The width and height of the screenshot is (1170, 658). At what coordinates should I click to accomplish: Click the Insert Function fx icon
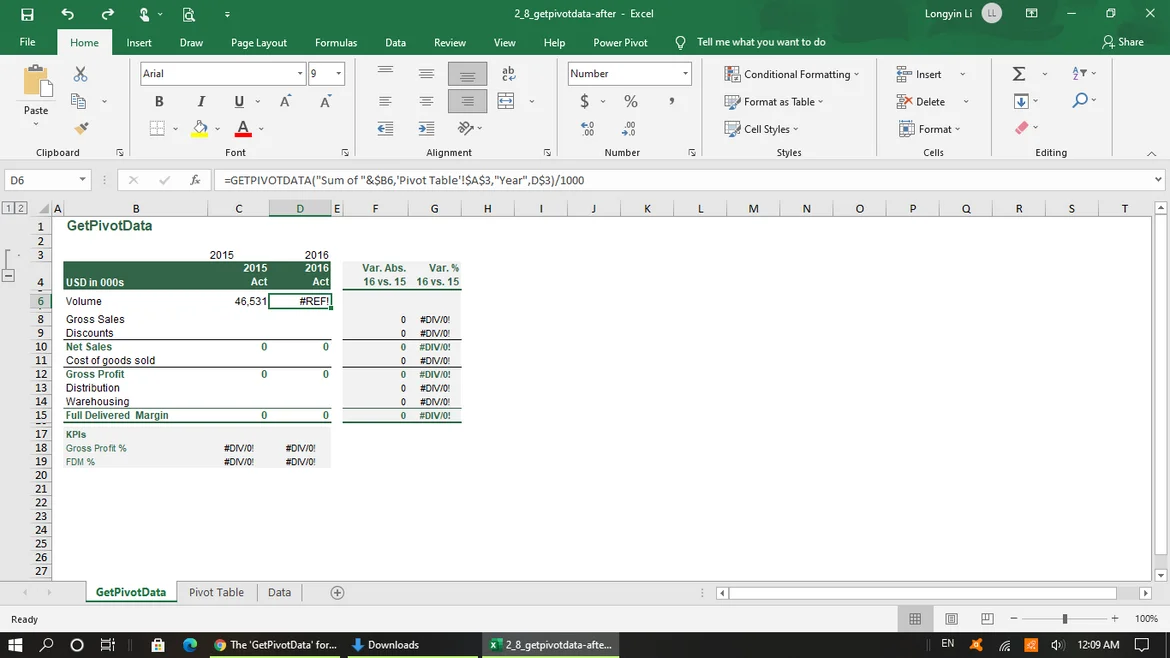(x=195, y=181)
